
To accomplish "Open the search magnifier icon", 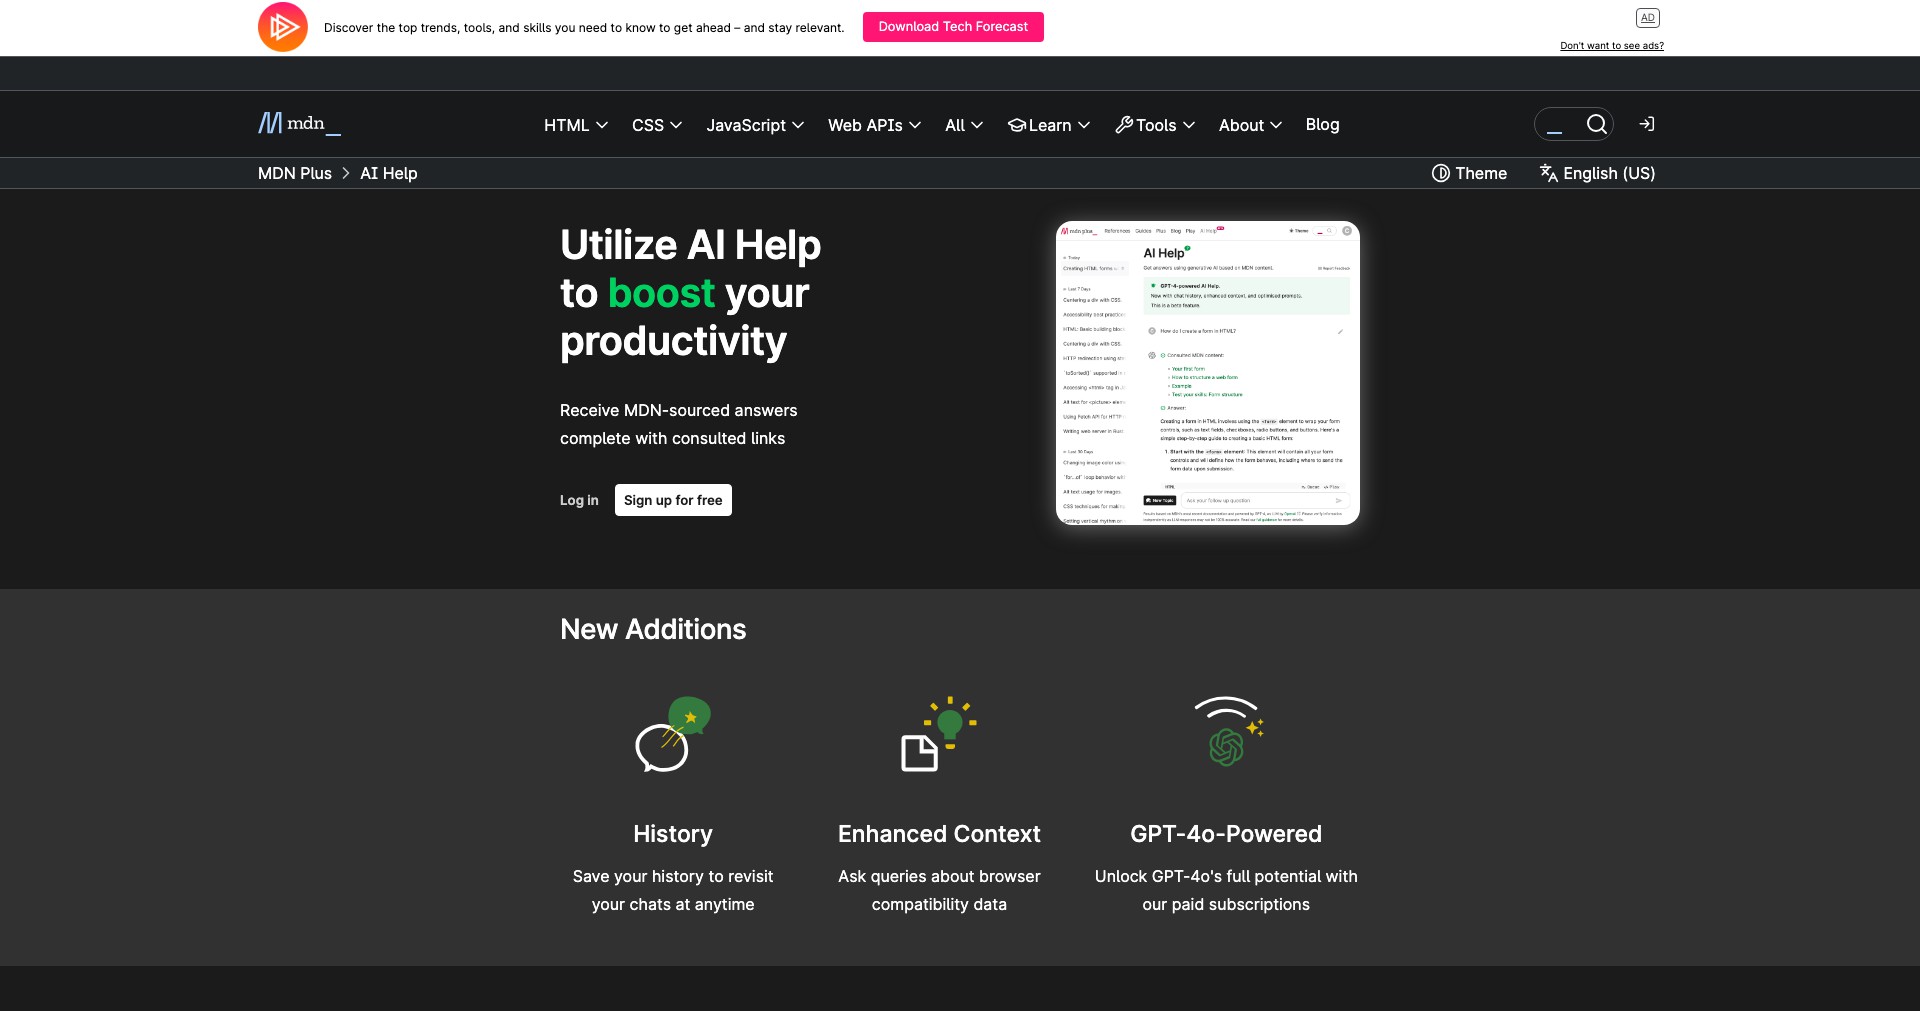I will click(1597, 124).
